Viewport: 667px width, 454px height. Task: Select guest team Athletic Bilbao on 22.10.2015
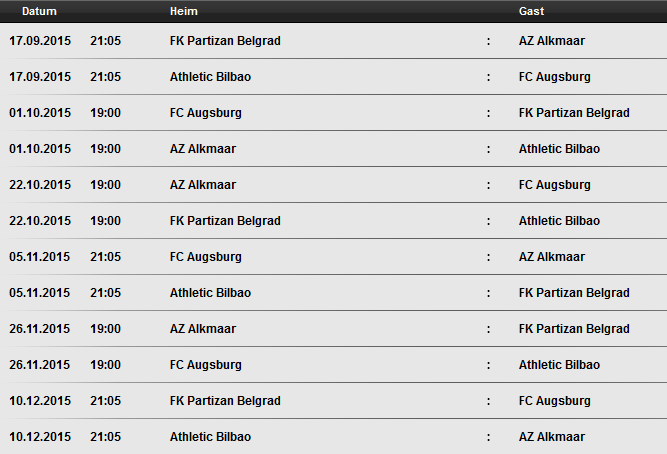(559, 221)
